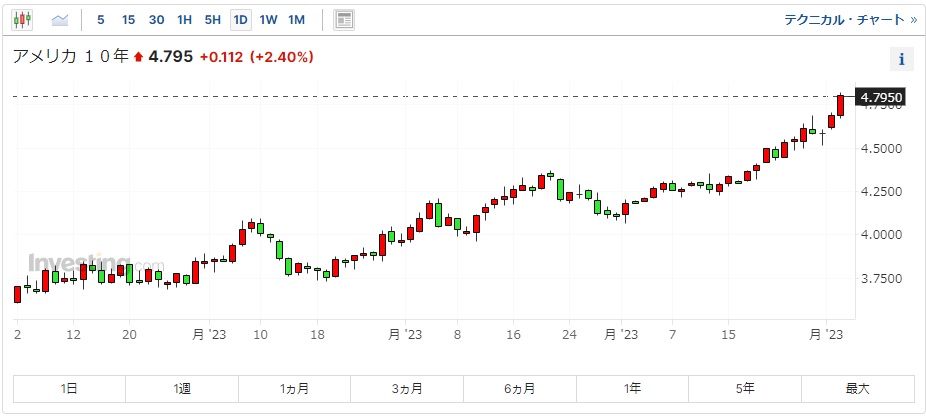The height and width of the screenshot is (419, 926).
Task: Choose the 5H interval
Action: click(x=213, y=20)
